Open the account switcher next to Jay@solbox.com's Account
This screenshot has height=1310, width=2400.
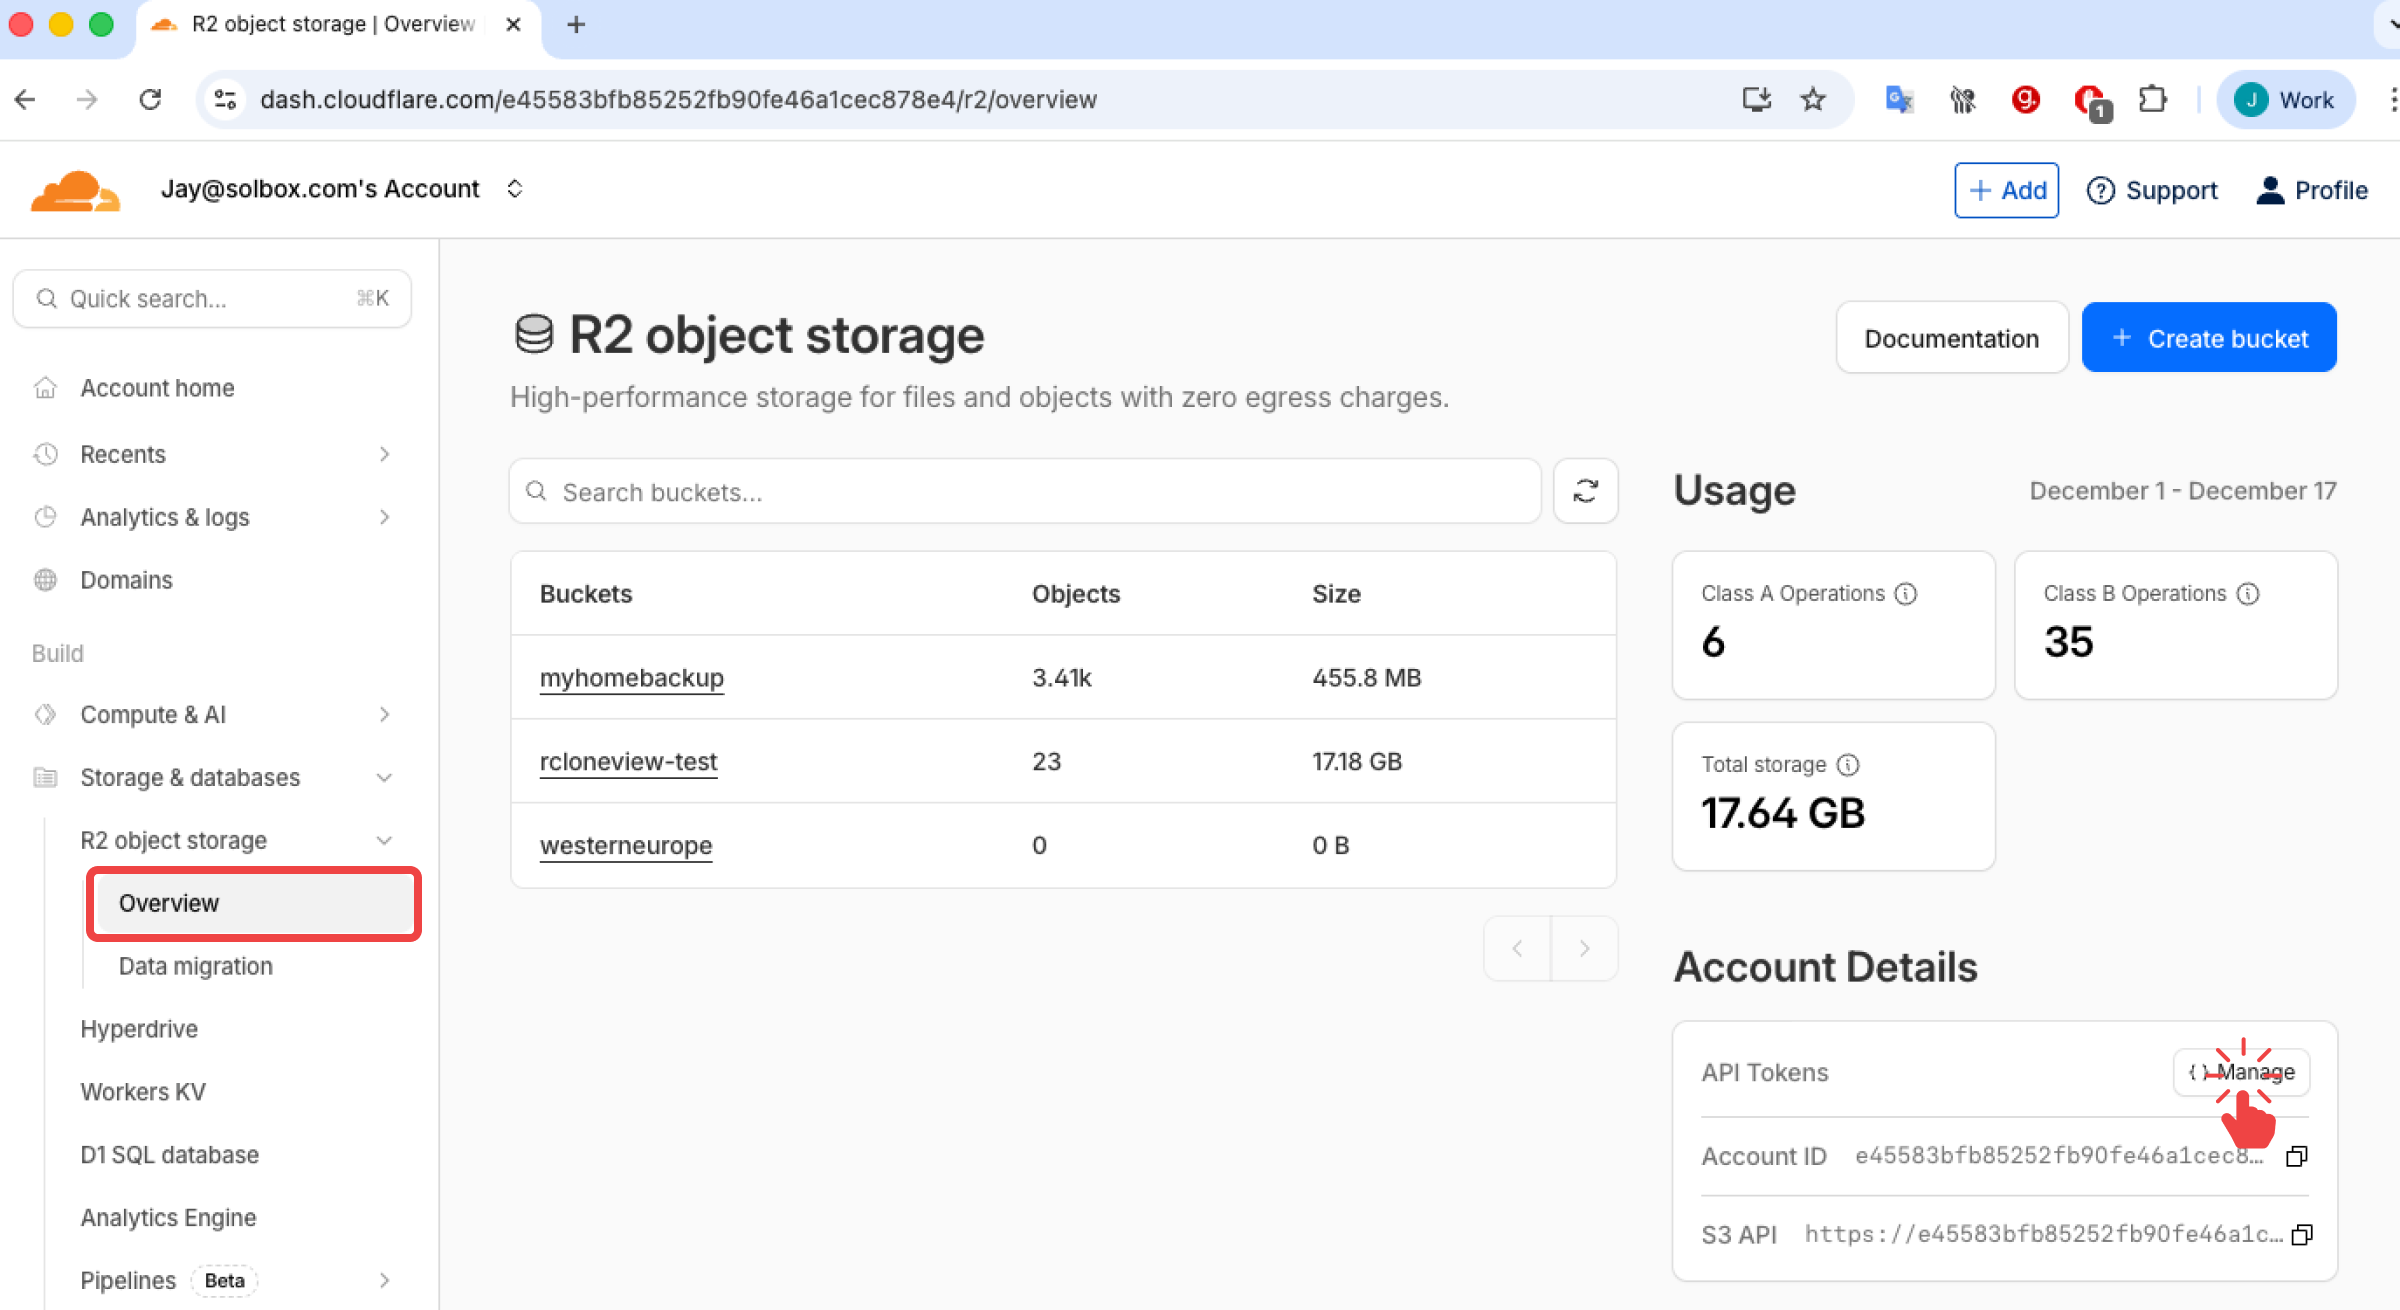(x=514, y=189)
